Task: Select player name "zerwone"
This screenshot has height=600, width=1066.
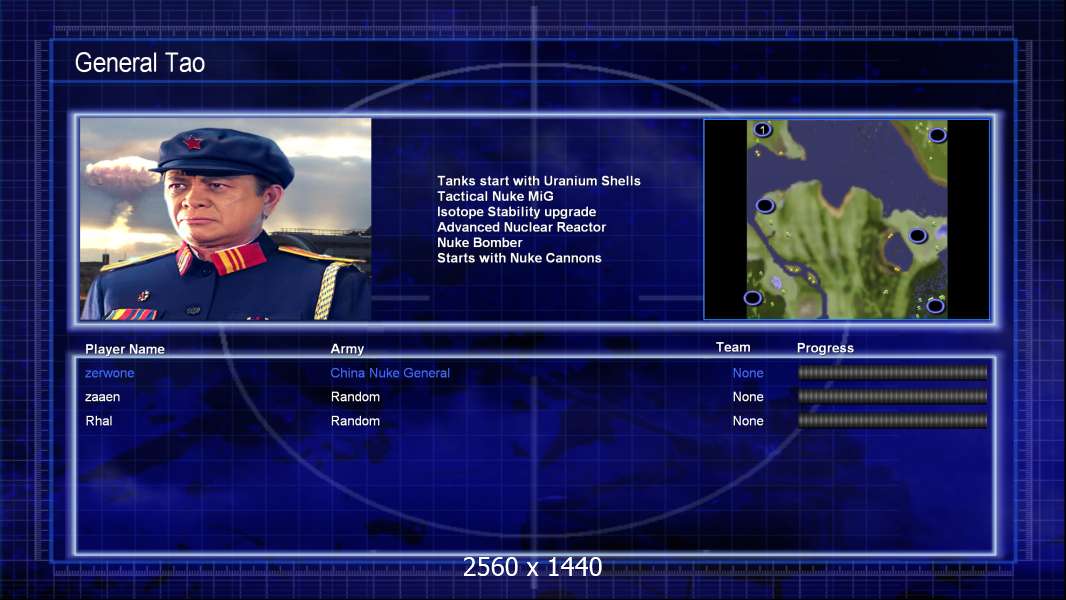Action: coord(109,373)
